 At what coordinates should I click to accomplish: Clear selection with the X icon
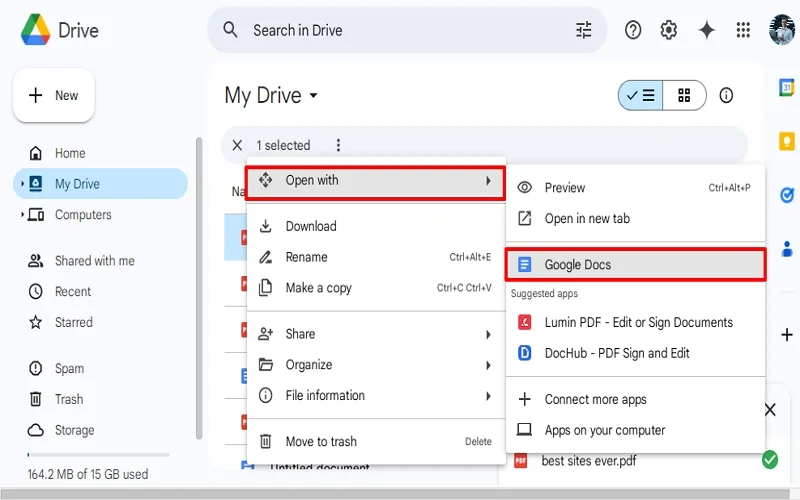pyautogui.click(x=237, y=145)
